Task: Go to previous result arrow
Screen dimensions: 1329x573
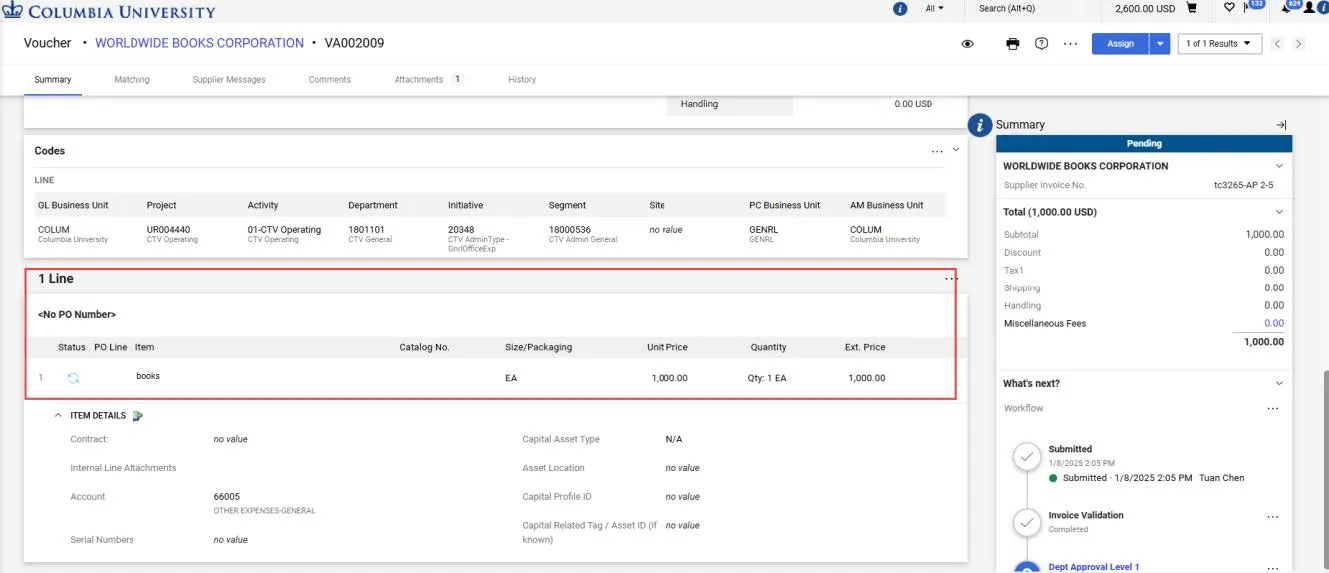Action: pyautogui.click(x=1277, y=44)
